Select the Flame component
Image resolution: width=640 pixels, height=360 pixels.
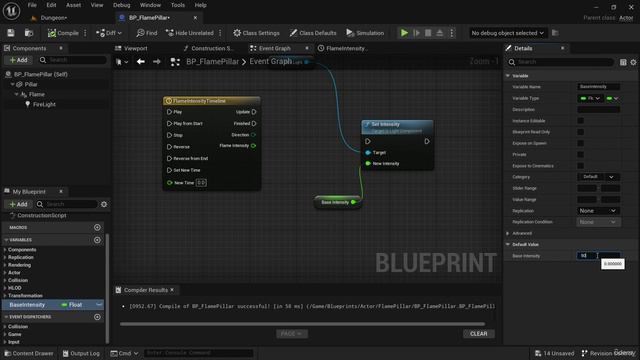pyautogui.click(x=36, y=94)
